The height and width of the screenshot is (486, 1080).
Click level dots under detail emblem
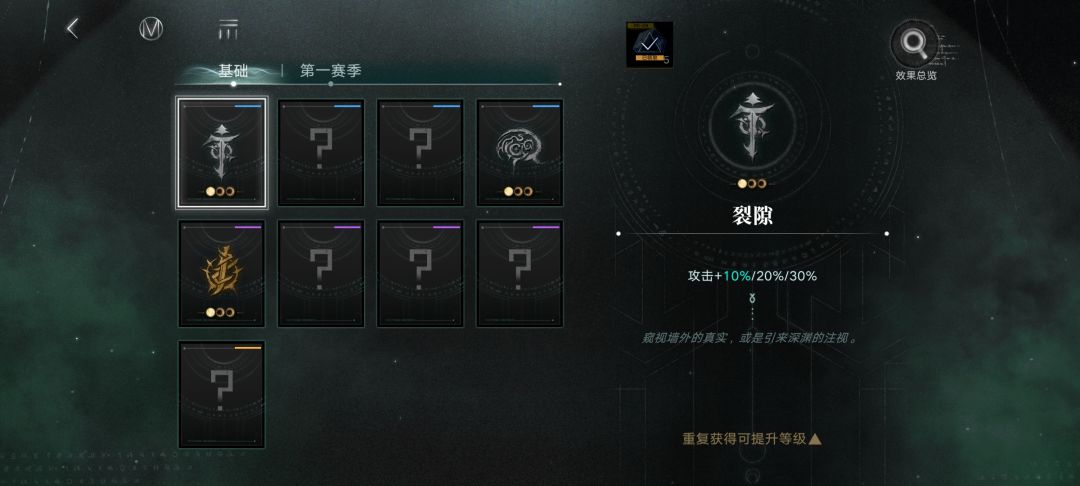(x=751, y=184)
